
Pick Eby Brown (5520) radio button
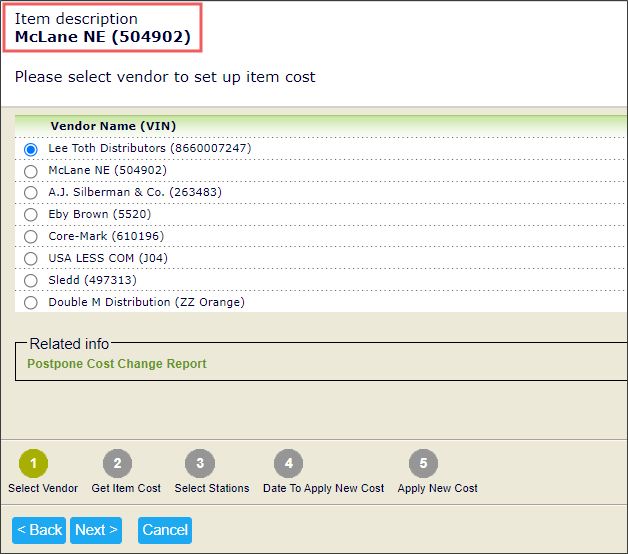point(31,215)
